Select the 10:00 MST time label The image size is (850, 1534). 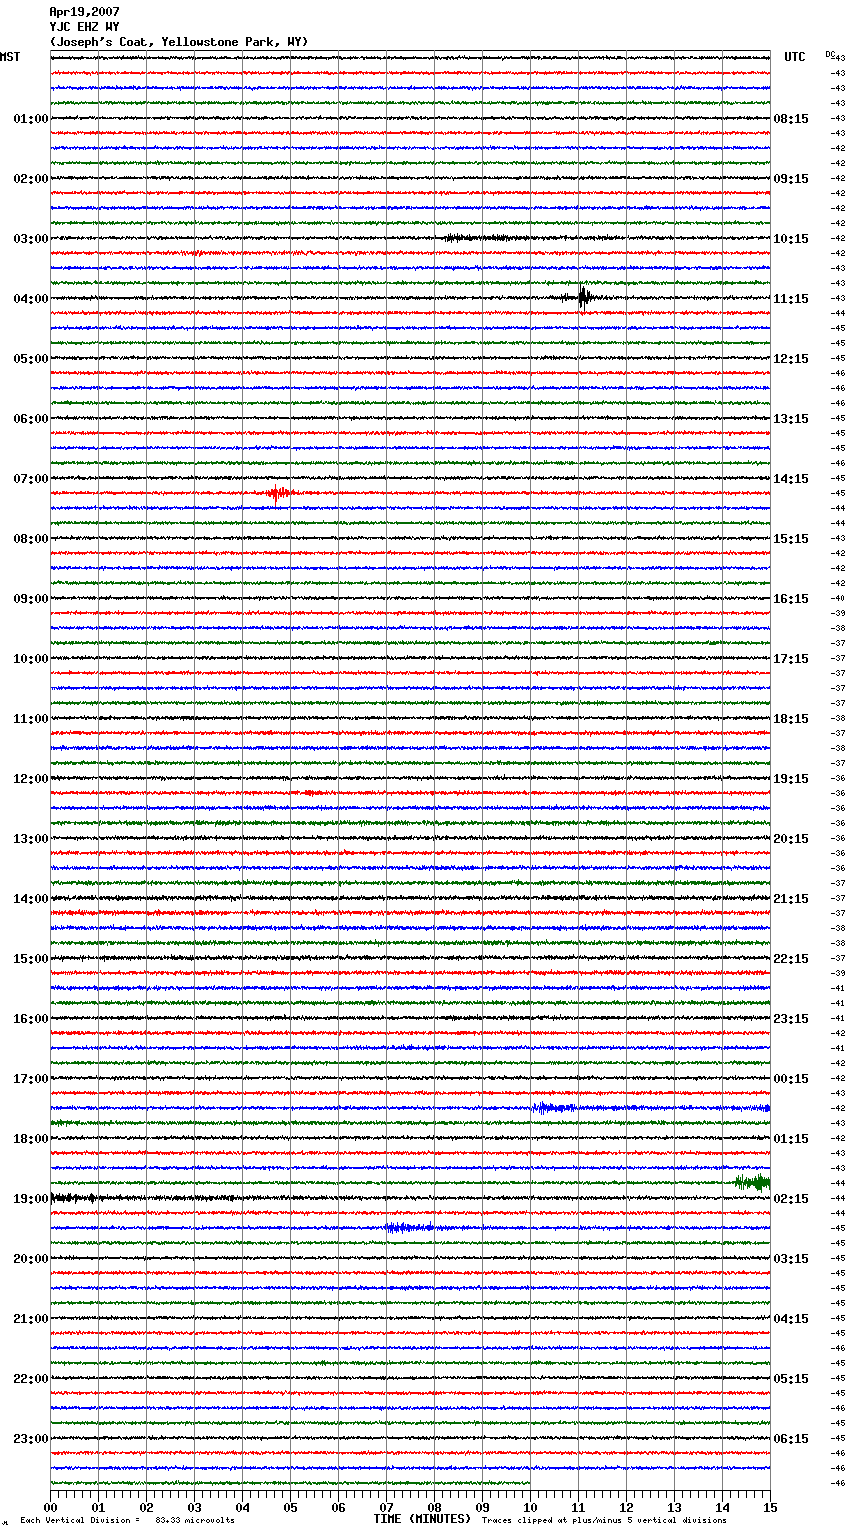[x=31, y=659]
